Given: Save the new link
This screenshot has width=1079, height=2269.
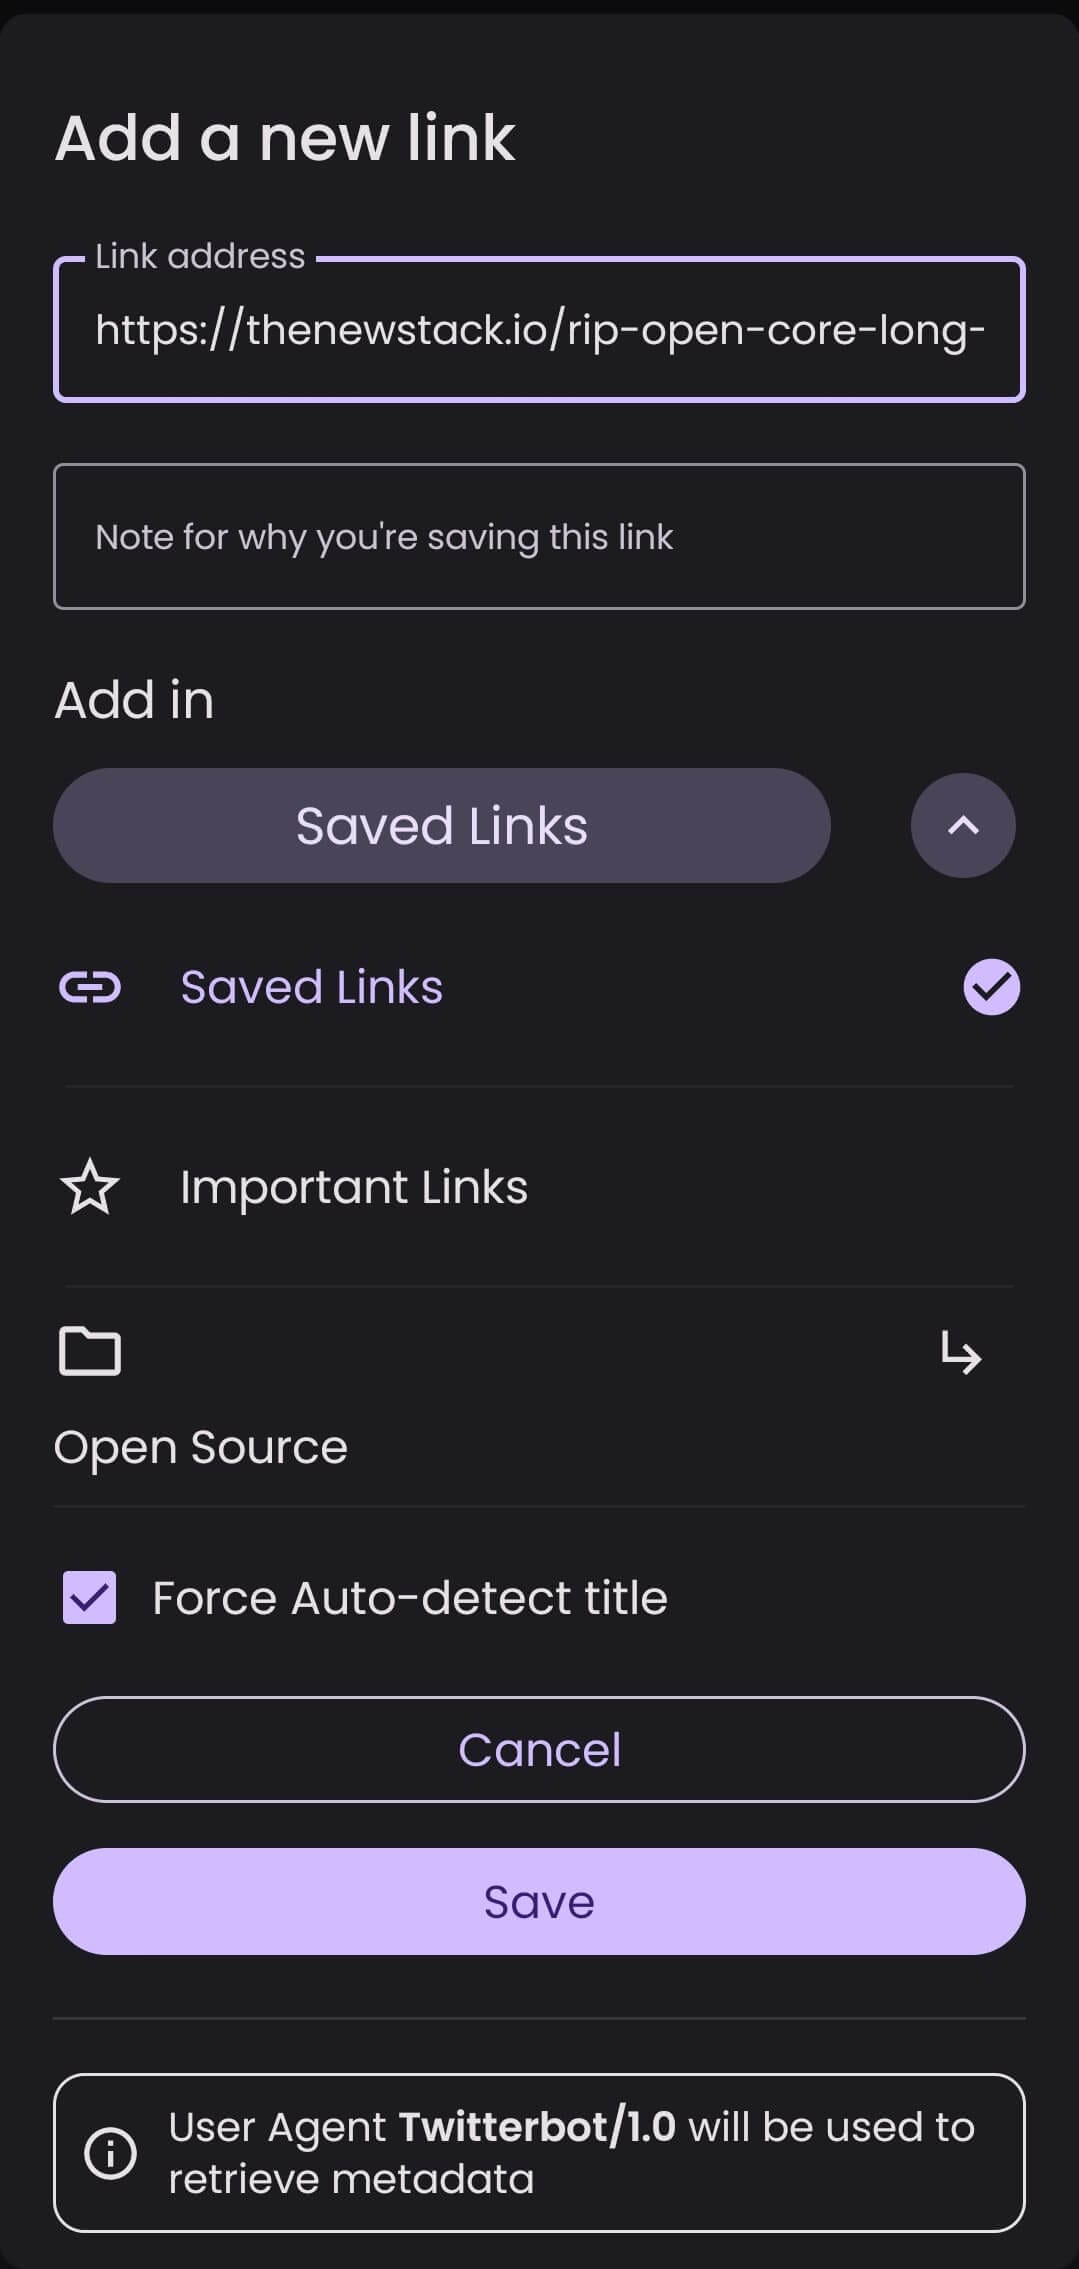Looking at the screenshot, I should click(539, 1901).
